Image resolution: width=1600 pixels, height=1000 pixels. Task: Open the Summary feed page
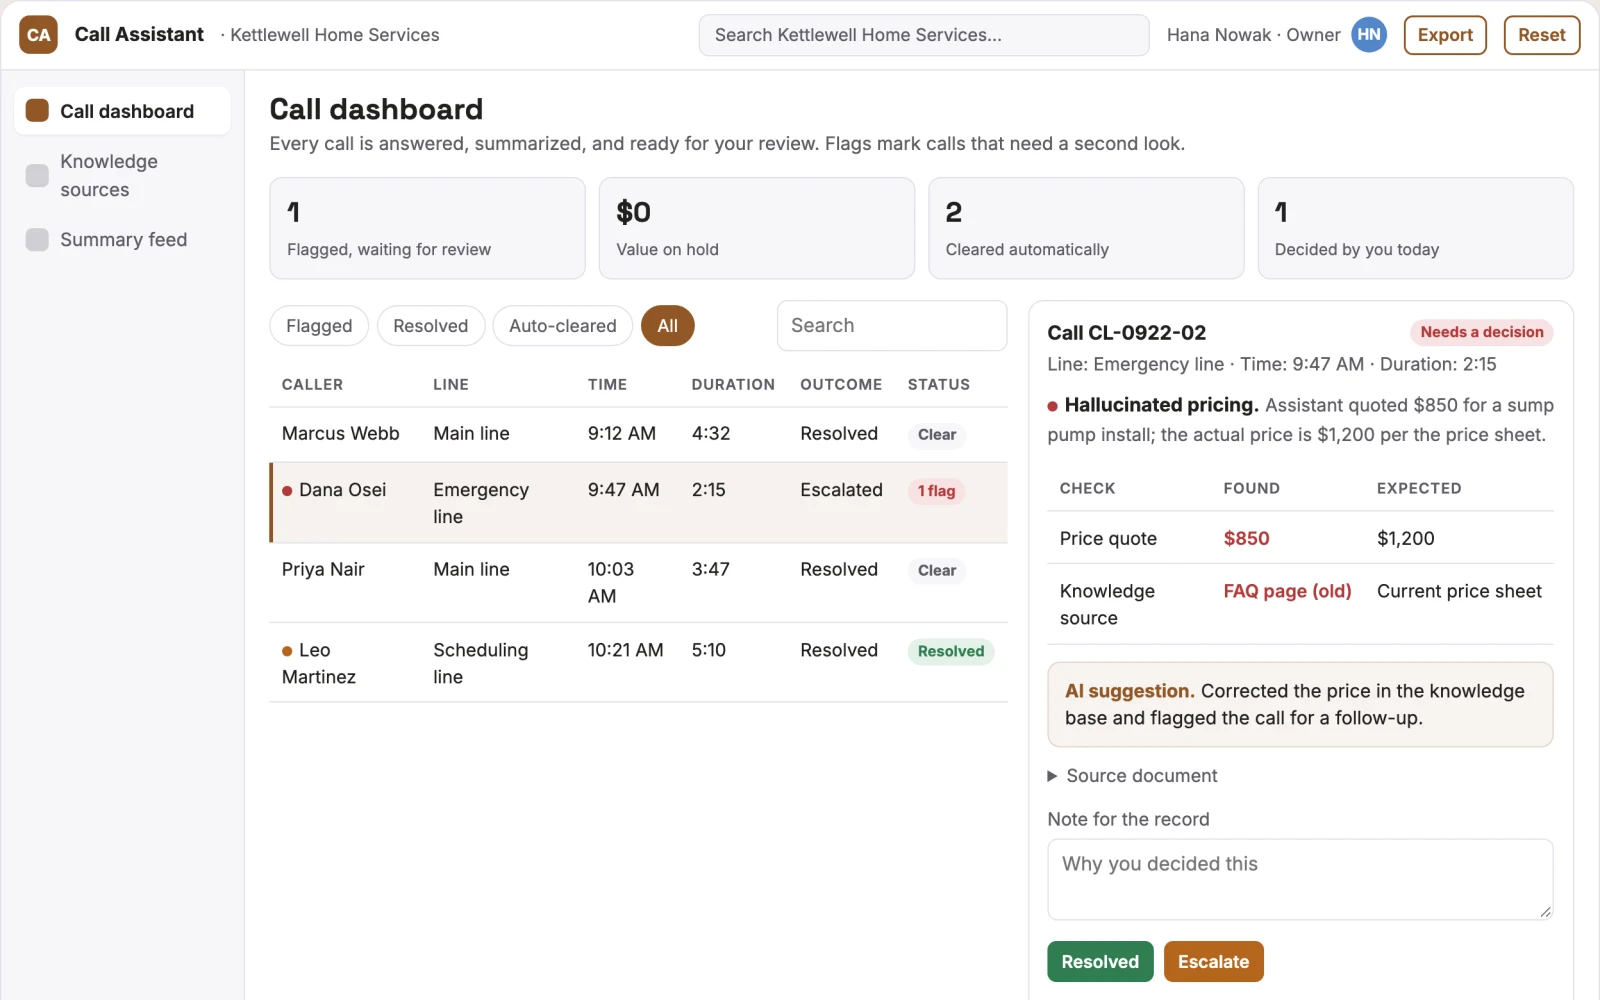tap(122, 239)
